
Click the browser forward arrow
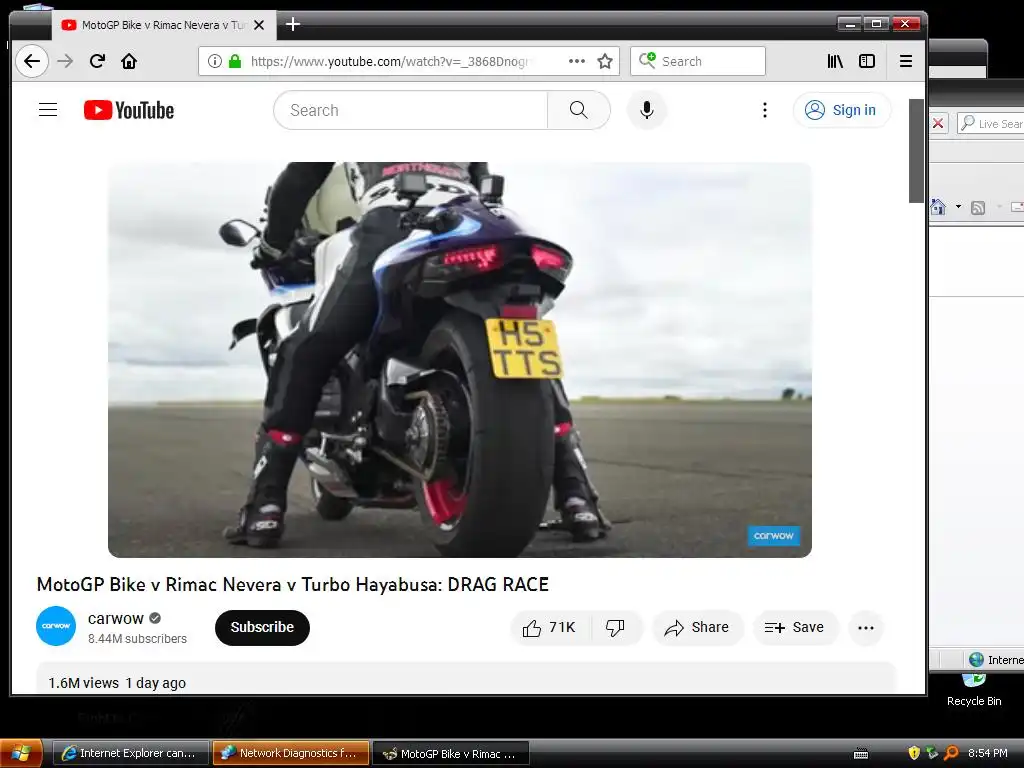tap(65, 61)
